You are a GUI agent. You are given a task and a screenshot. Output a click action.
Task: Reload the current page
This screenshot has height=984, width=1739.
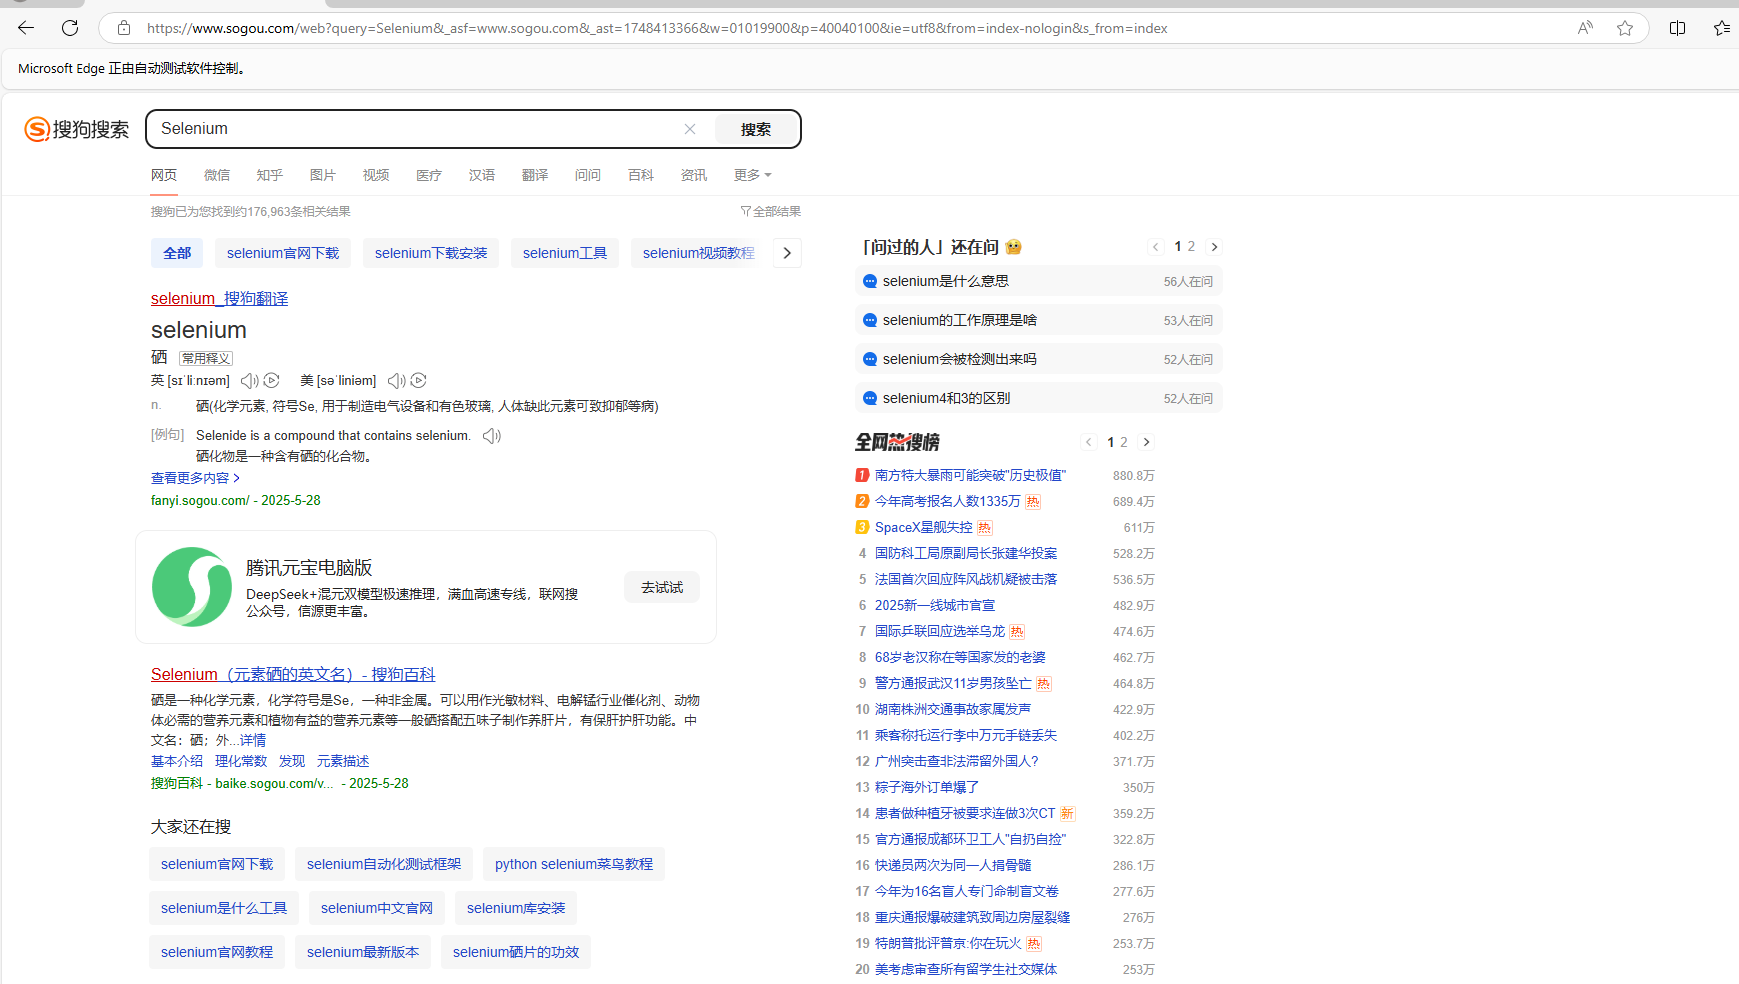(70, 28)
